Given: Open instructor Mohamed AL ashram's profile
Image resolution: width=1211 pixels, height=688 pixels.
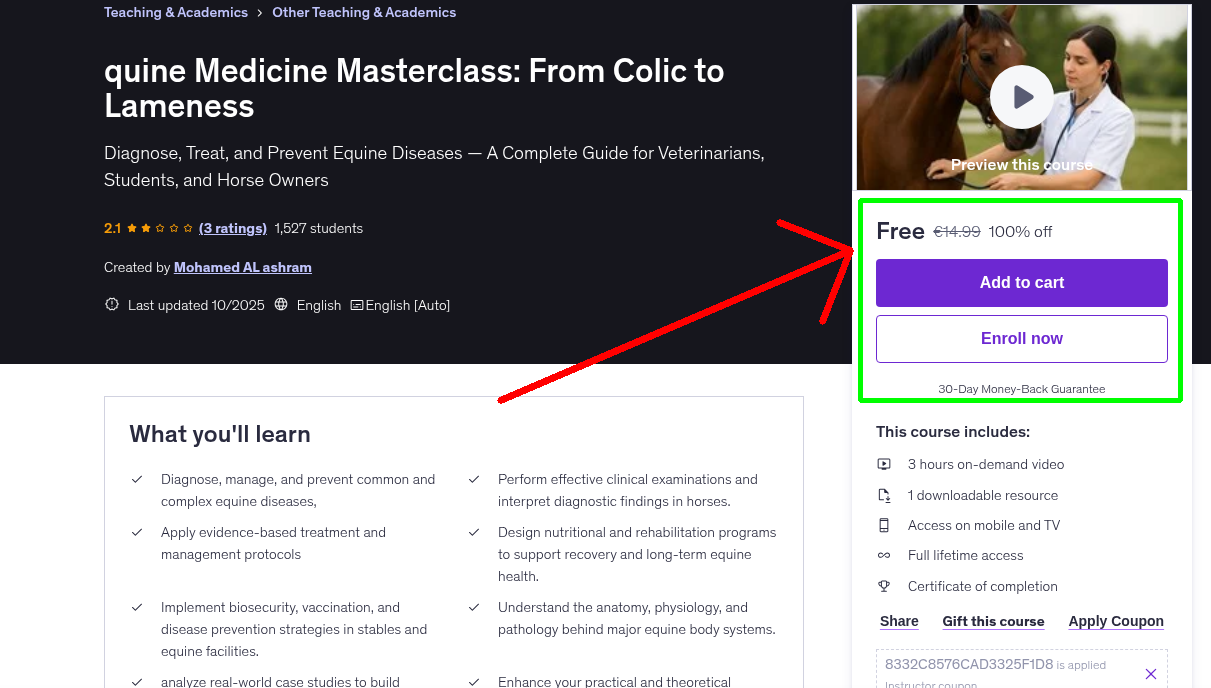Looking at the screenshot, I should pos(242,267).
